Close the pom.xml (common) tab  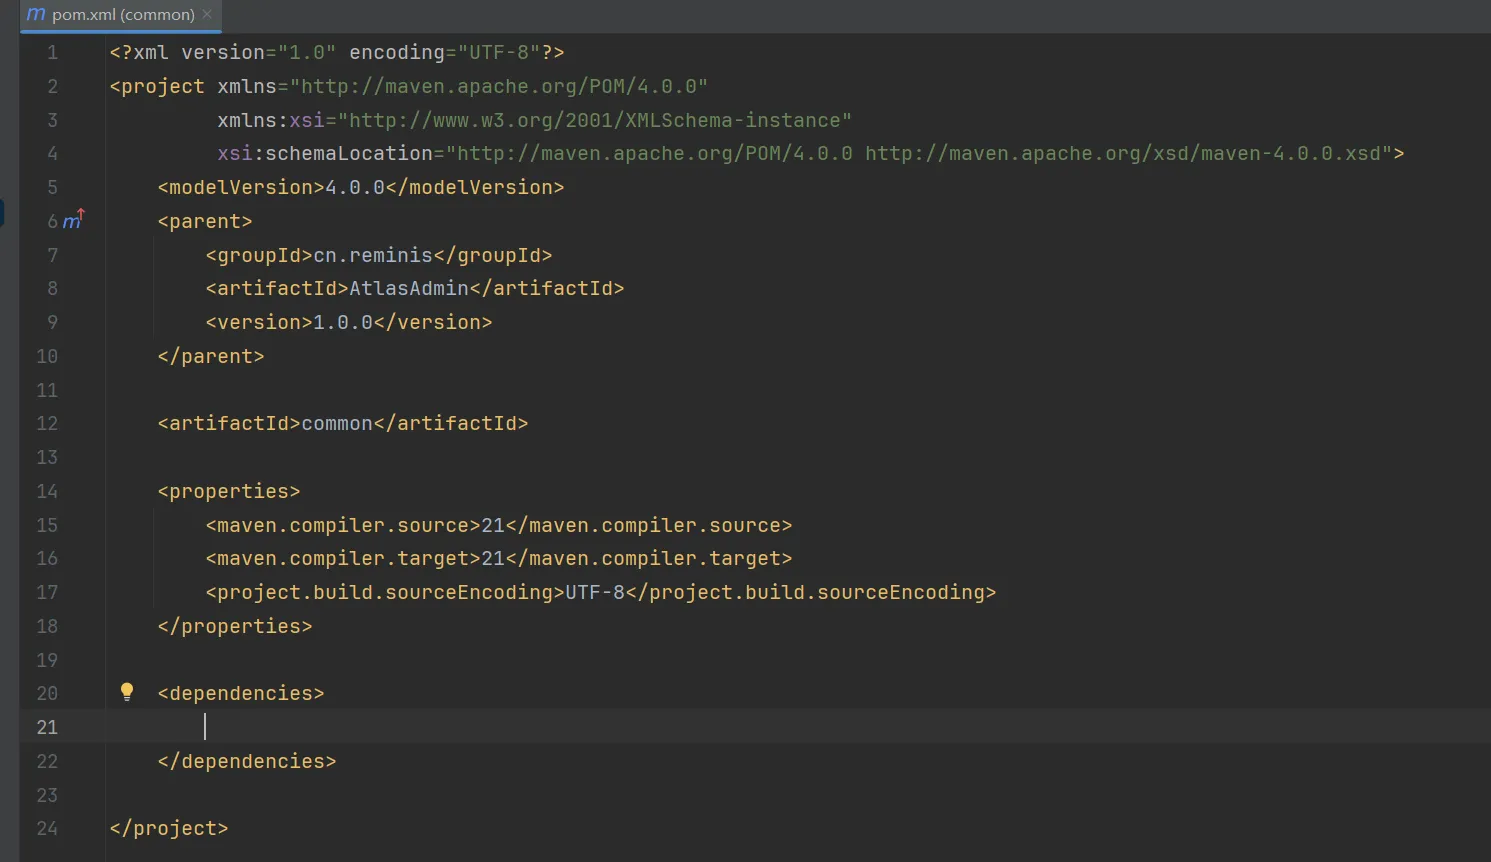click(207, 14)
